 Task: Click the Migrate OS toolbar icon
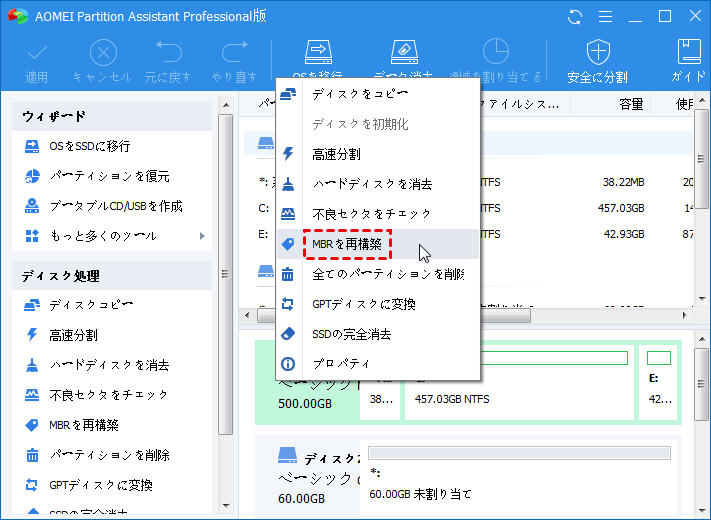[x=318, y=52]
